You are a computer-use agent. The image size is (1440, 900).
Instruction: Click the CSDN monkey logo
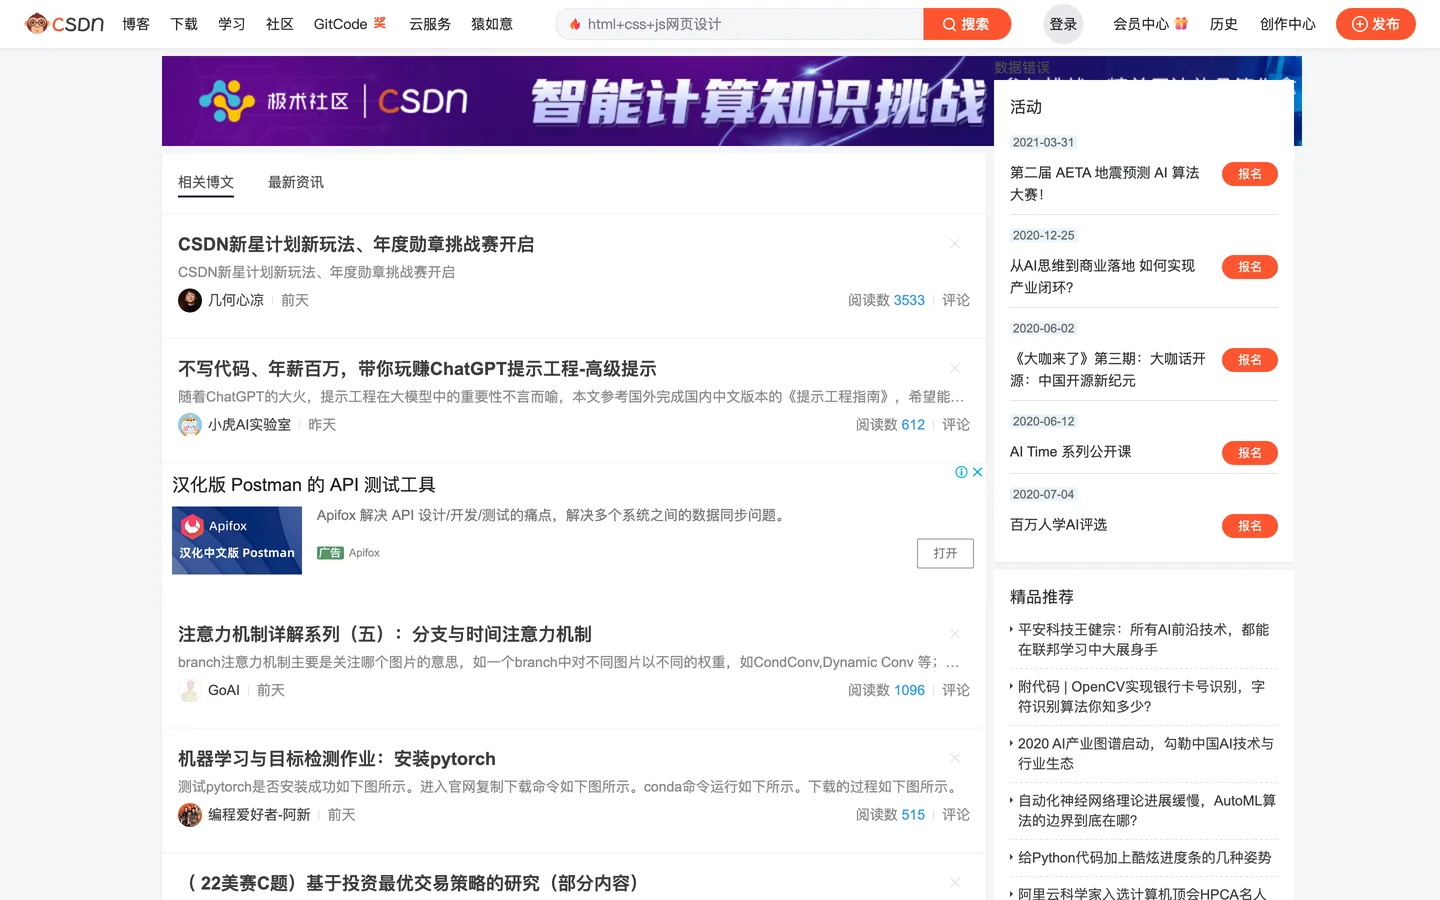(65, 24)
